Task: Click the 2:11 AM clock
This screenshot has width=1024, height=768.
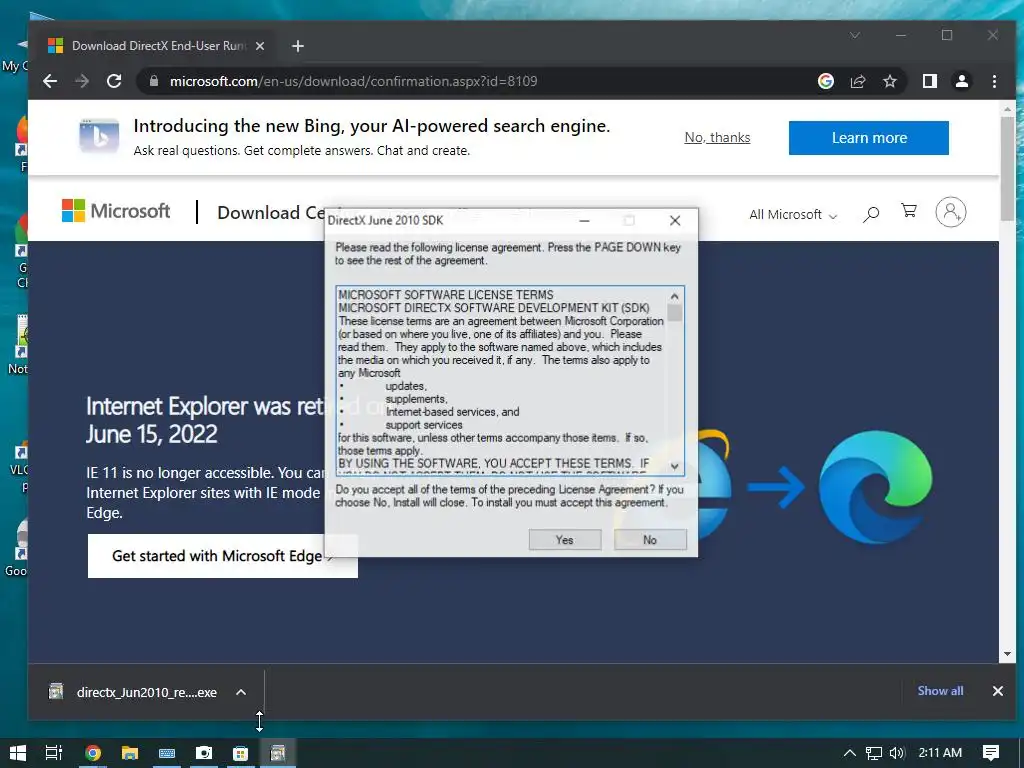Action: click(940, 753)
